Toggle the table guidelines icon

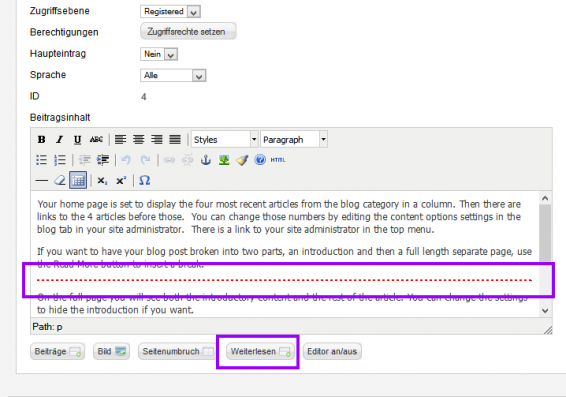click(78, 180)
